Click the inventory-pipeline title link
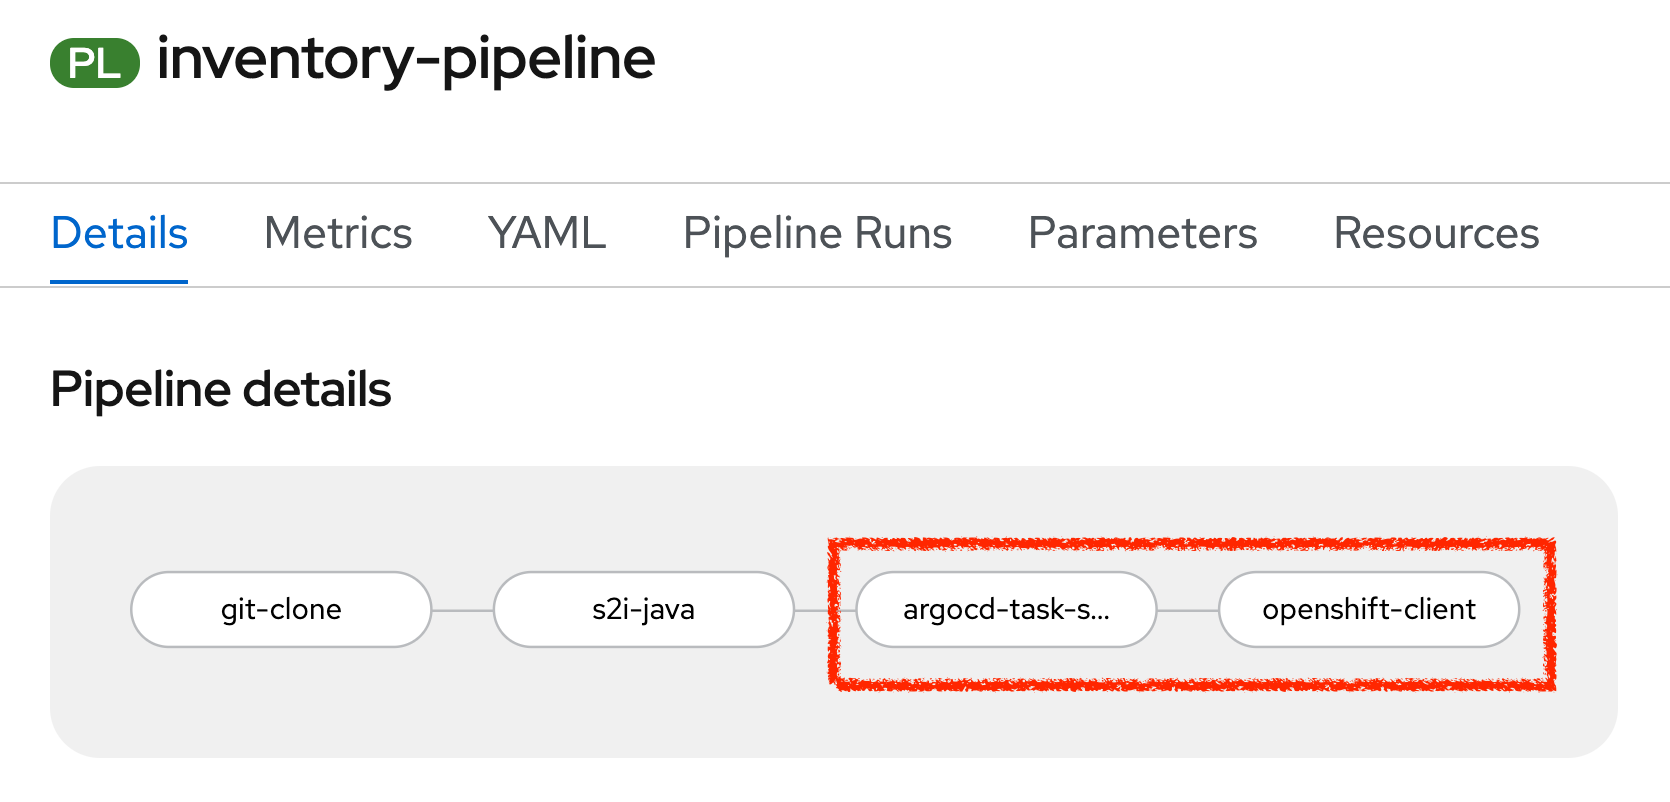Screen dimensions: 1670x802 click(404, 60)
